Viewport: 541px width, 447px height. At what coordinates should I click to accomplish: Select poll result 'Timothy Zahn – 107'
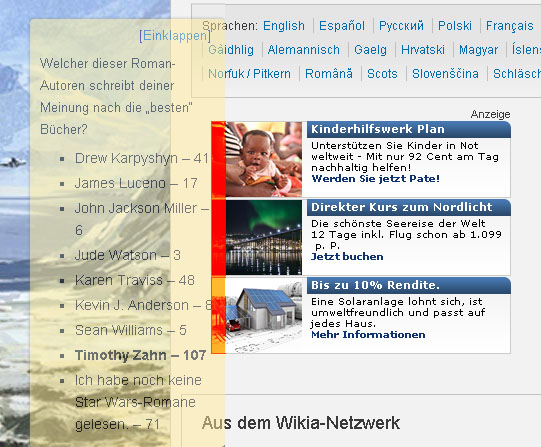pyautogui.click(x=140, y=355)
